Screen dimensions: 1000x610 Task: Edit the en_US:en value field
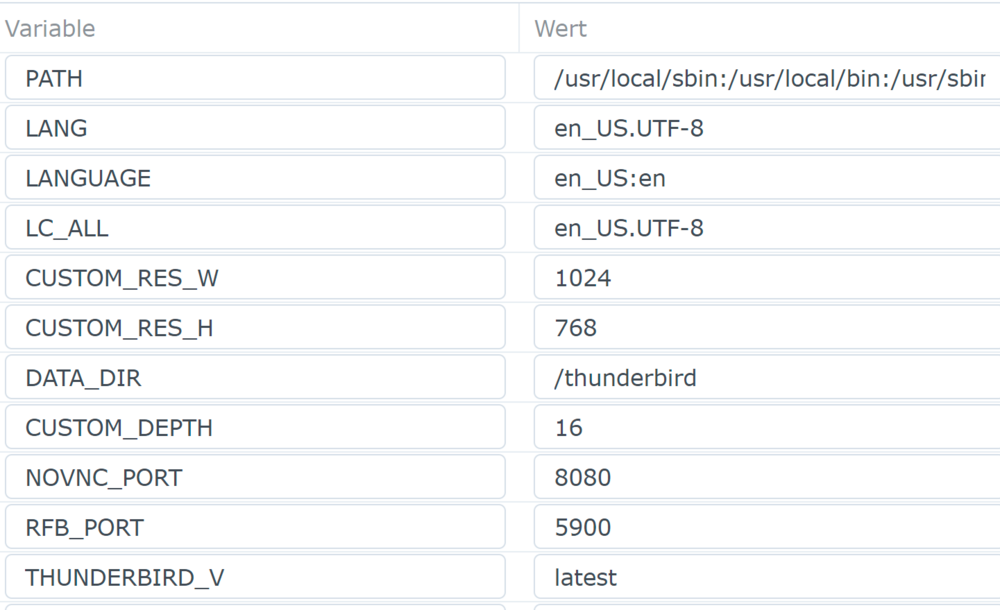click(x=767, y=177)
